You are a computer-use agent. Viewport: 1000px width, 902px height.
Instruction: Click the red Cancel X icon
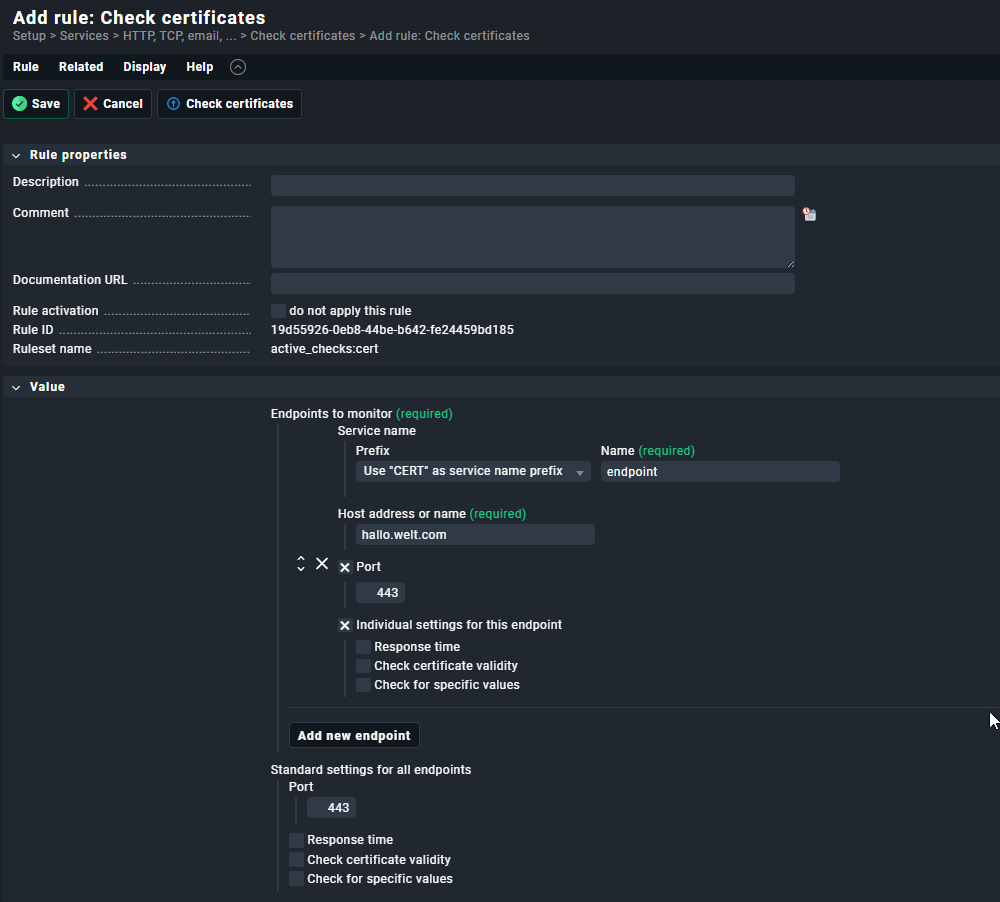pos(91,104)
